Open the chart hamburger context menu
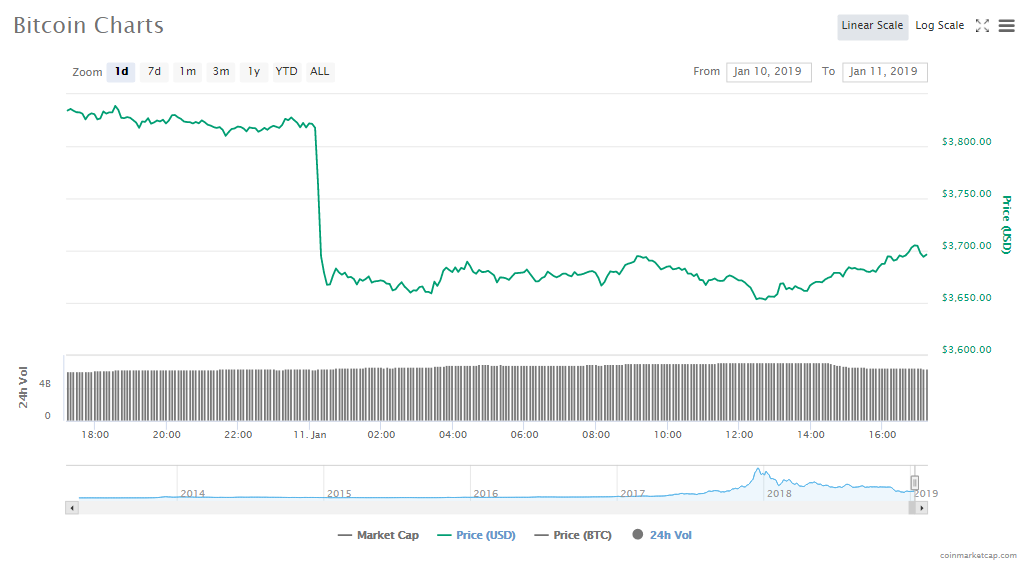The width and height of the screenshot is (1034, 569). point(1006,26)
